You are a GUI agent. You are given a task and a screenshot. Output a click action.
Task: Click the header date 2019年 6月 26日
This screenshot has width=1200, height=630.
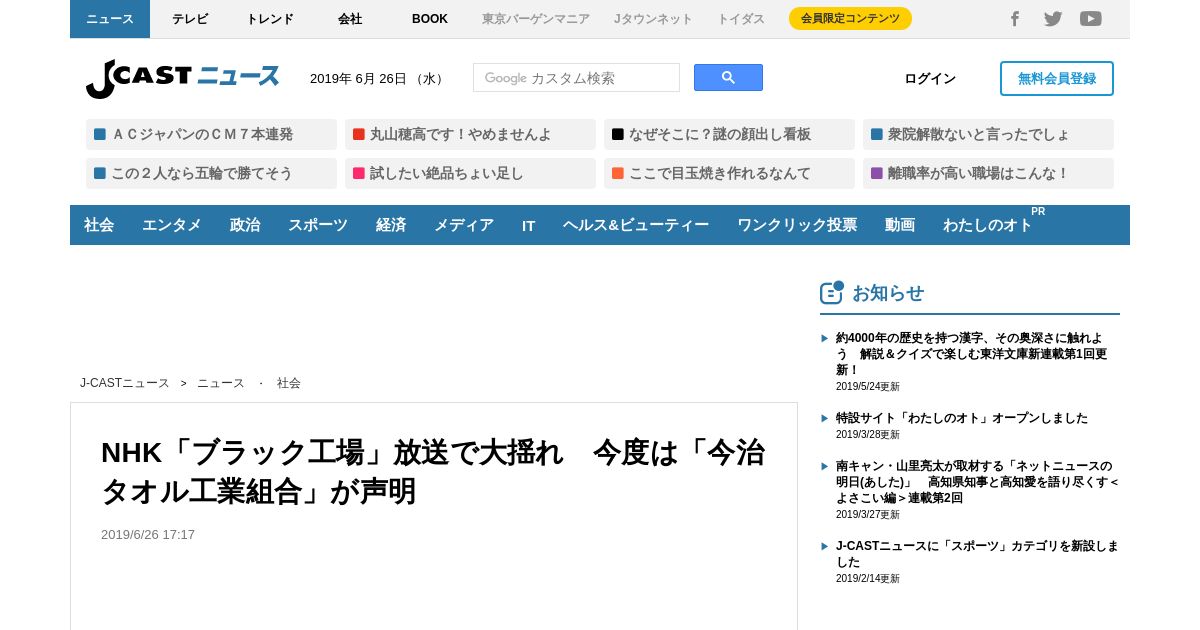click(377, 79)
